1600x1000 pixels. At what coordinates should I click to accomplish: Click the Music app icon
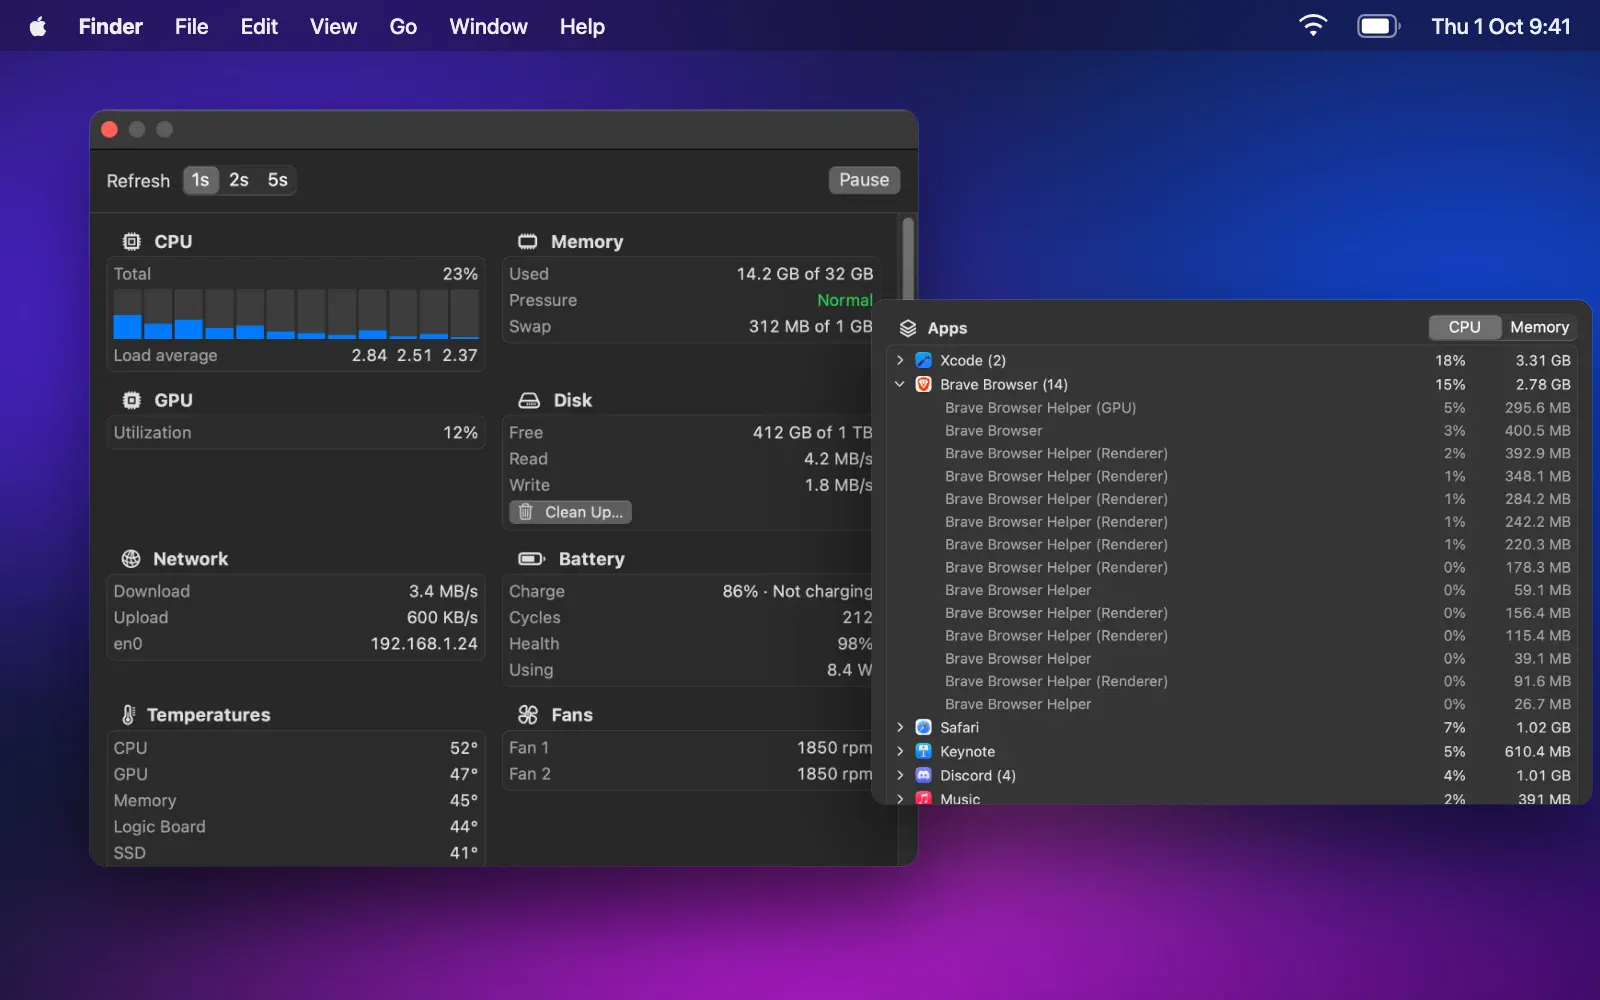(x=924, y=798)
